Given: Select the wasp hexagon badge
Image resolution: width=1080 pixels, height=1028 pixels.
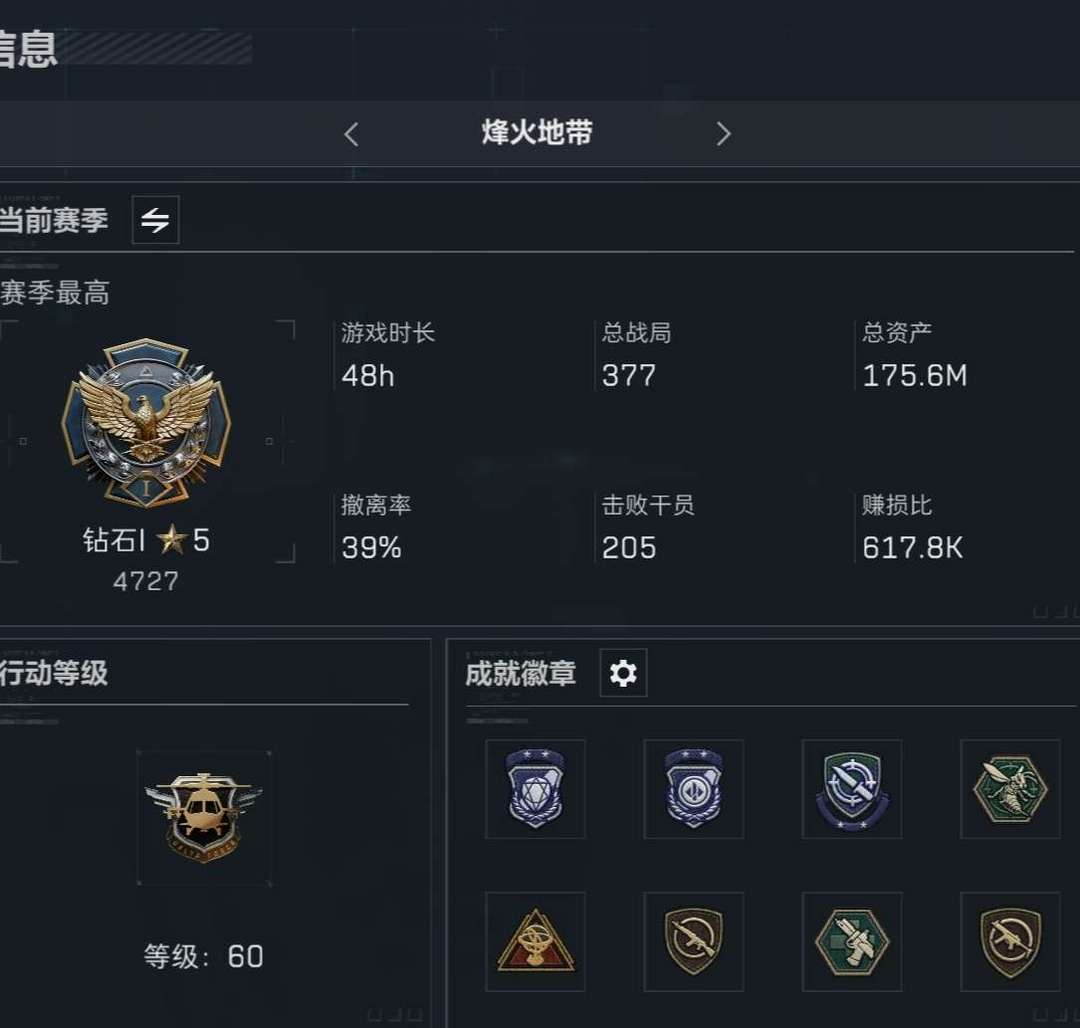Looking at the screenshot, I should click(1010, 789).
